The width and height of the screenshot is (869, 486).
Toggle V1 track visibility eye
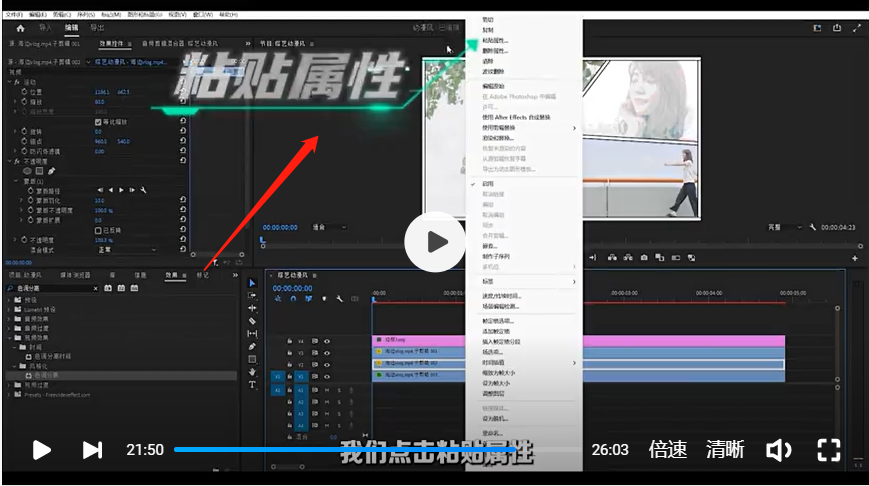coord(327,376)
